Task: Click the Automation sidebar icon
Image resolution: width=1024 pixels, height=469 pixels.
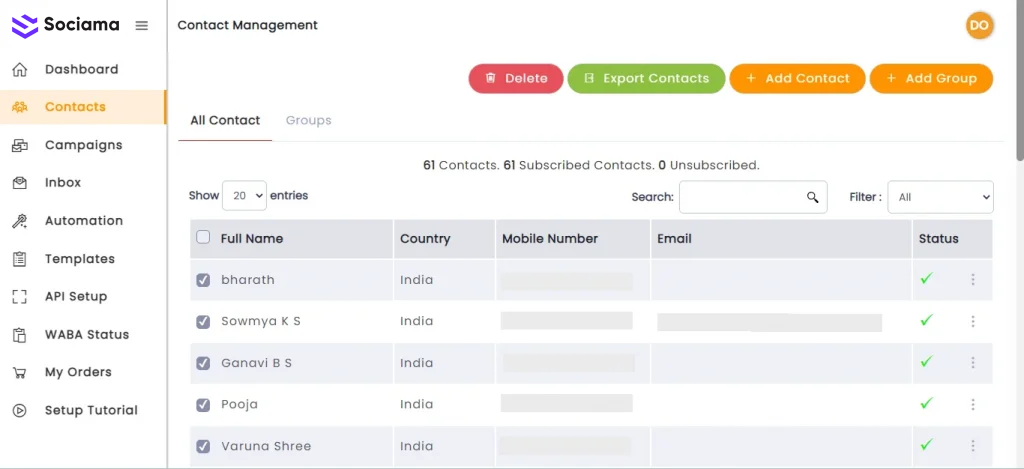Action: point(19,221)
